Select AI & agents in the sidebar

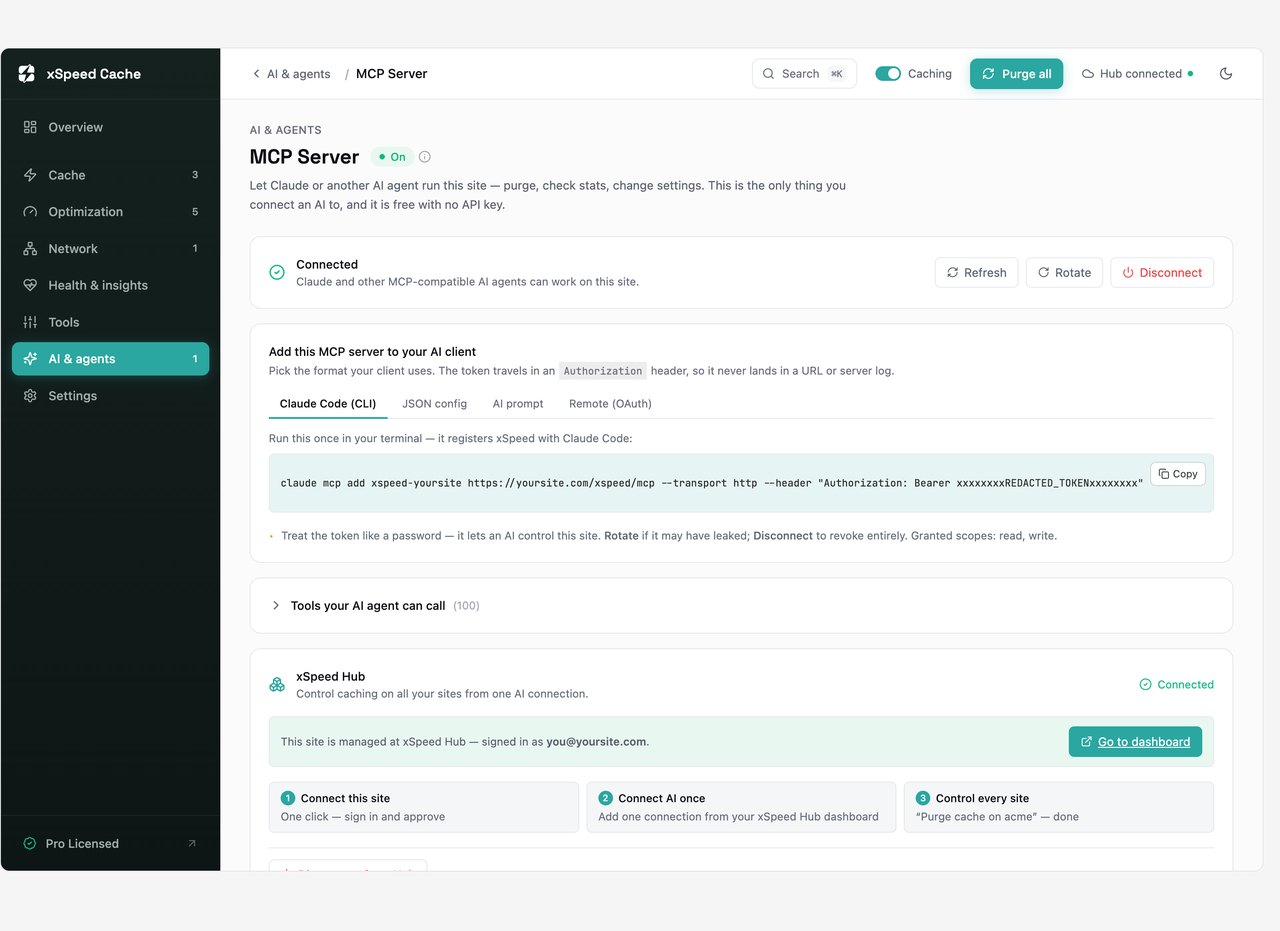(110, 359)
